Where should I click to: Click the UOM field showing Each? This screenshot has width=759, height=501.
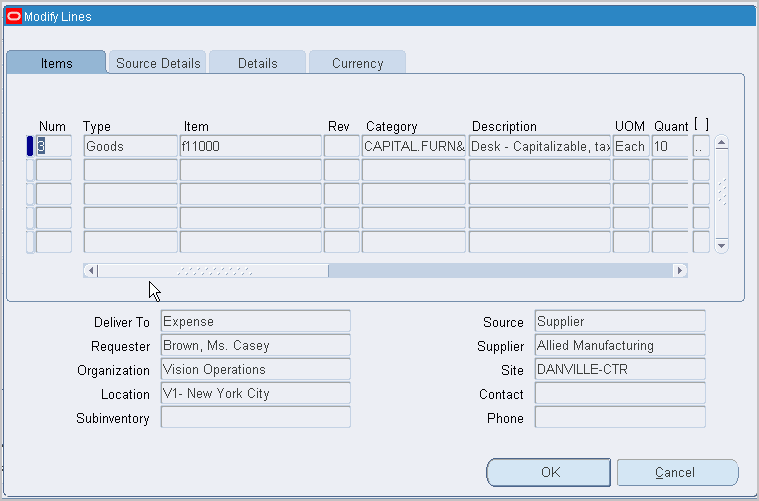coord(631,146)
